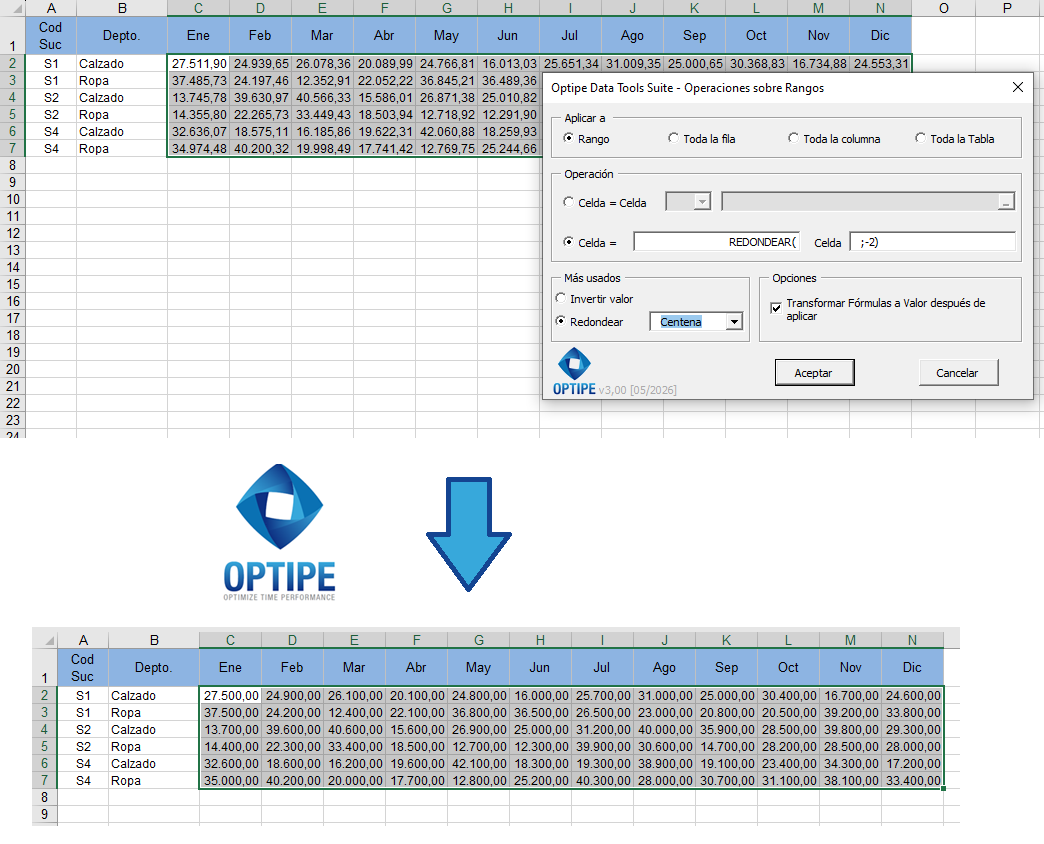Click the select-all corner in top sheet
The width and height of the screenshot is (1044, 844).
coord(13,9)
